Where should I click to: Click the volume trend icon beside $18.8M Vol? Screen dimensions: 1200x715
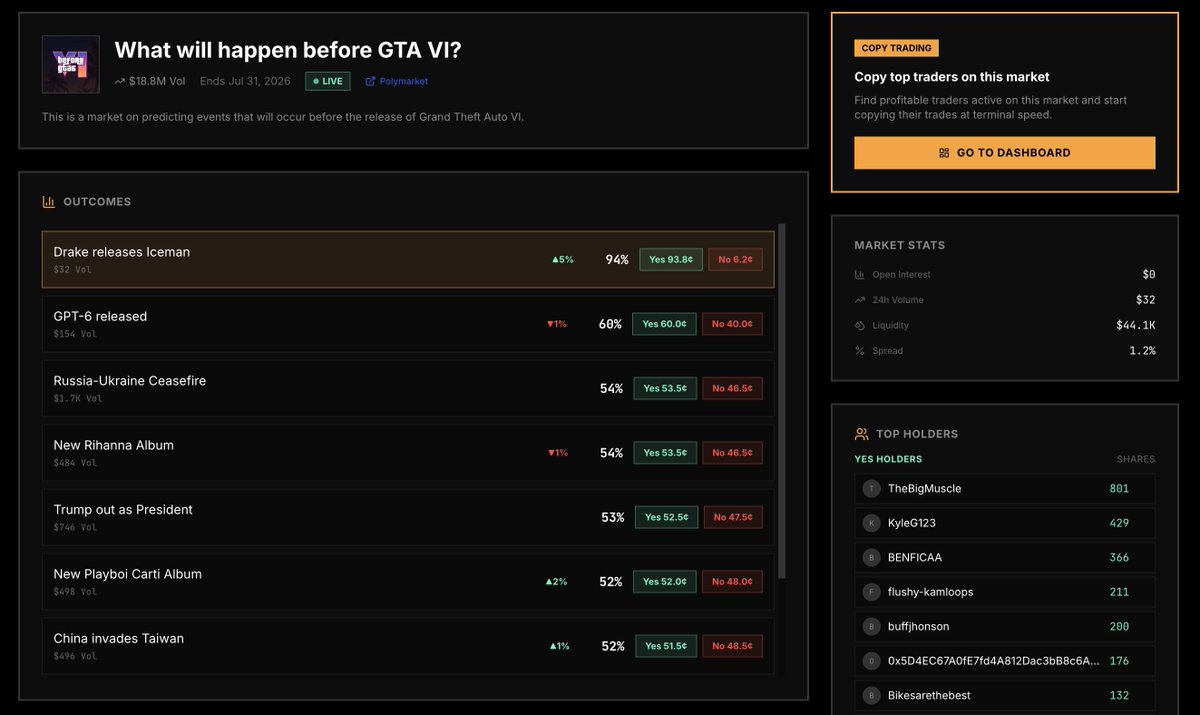point(120,81)
